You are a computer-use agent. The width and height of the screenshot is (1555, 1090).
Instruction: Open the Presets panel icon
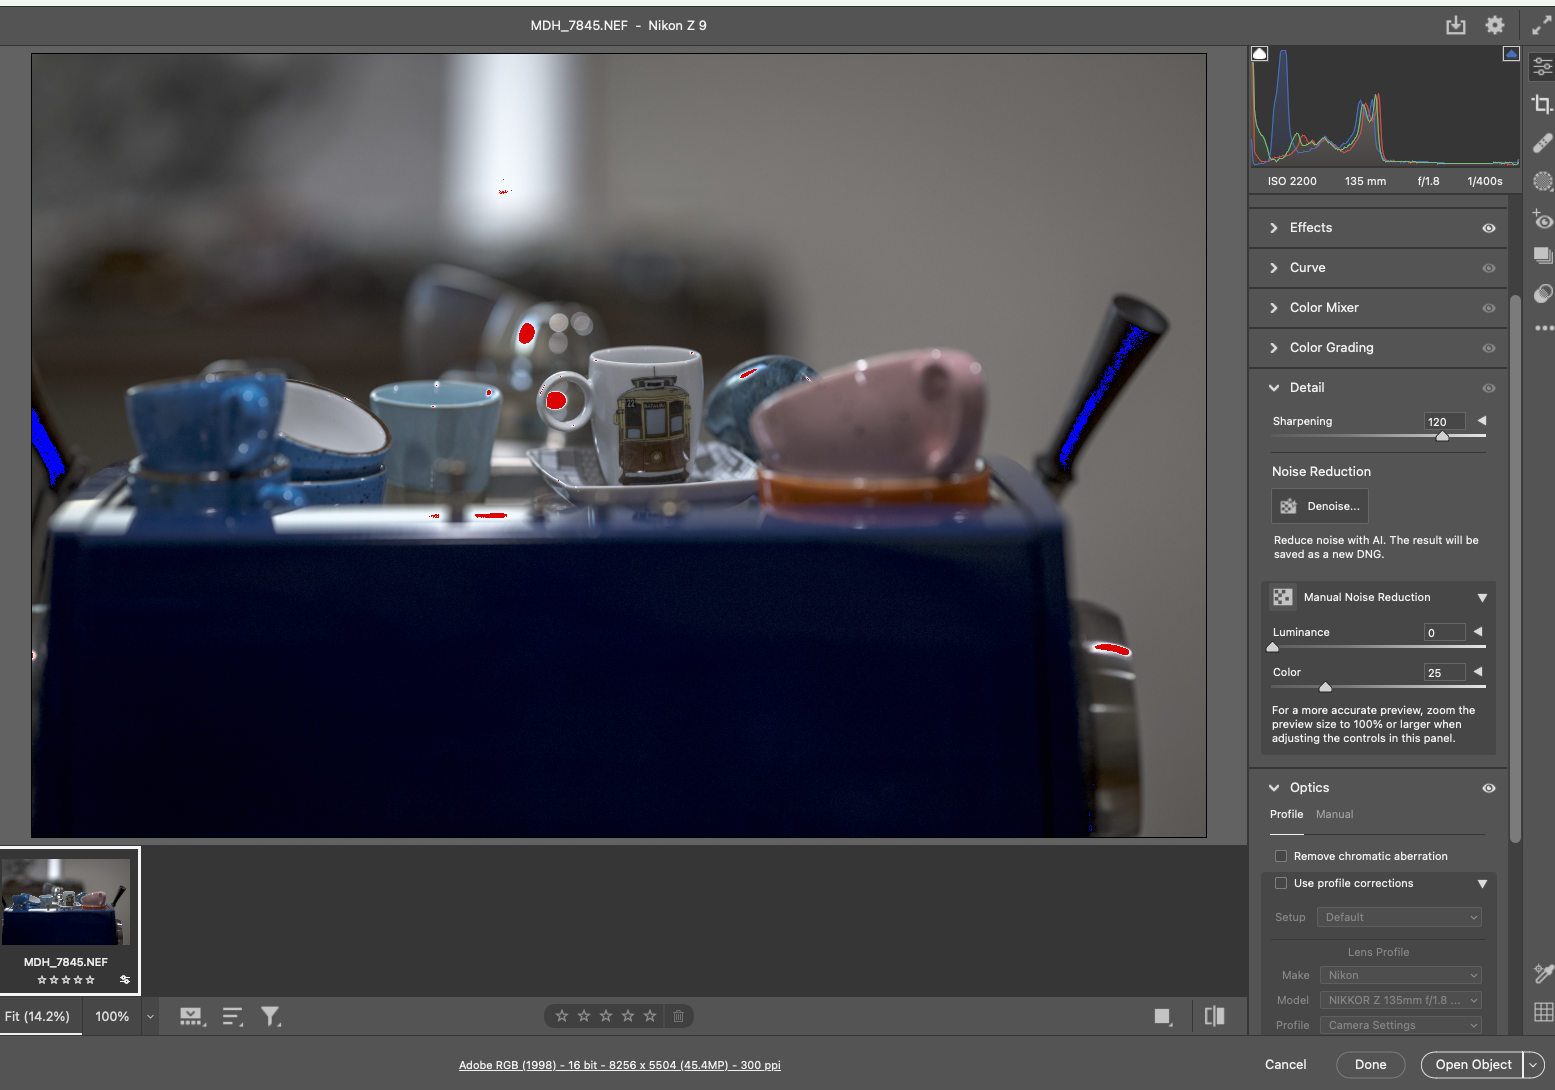(x=1543, y=293)
